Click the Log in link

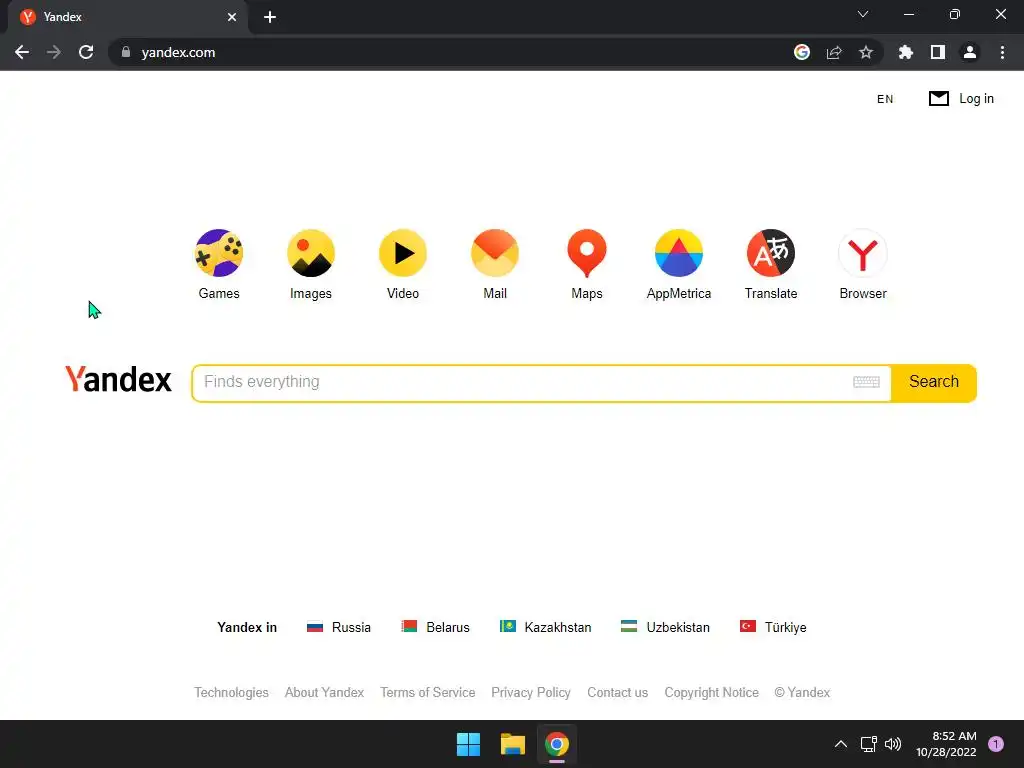click(976, 99)
